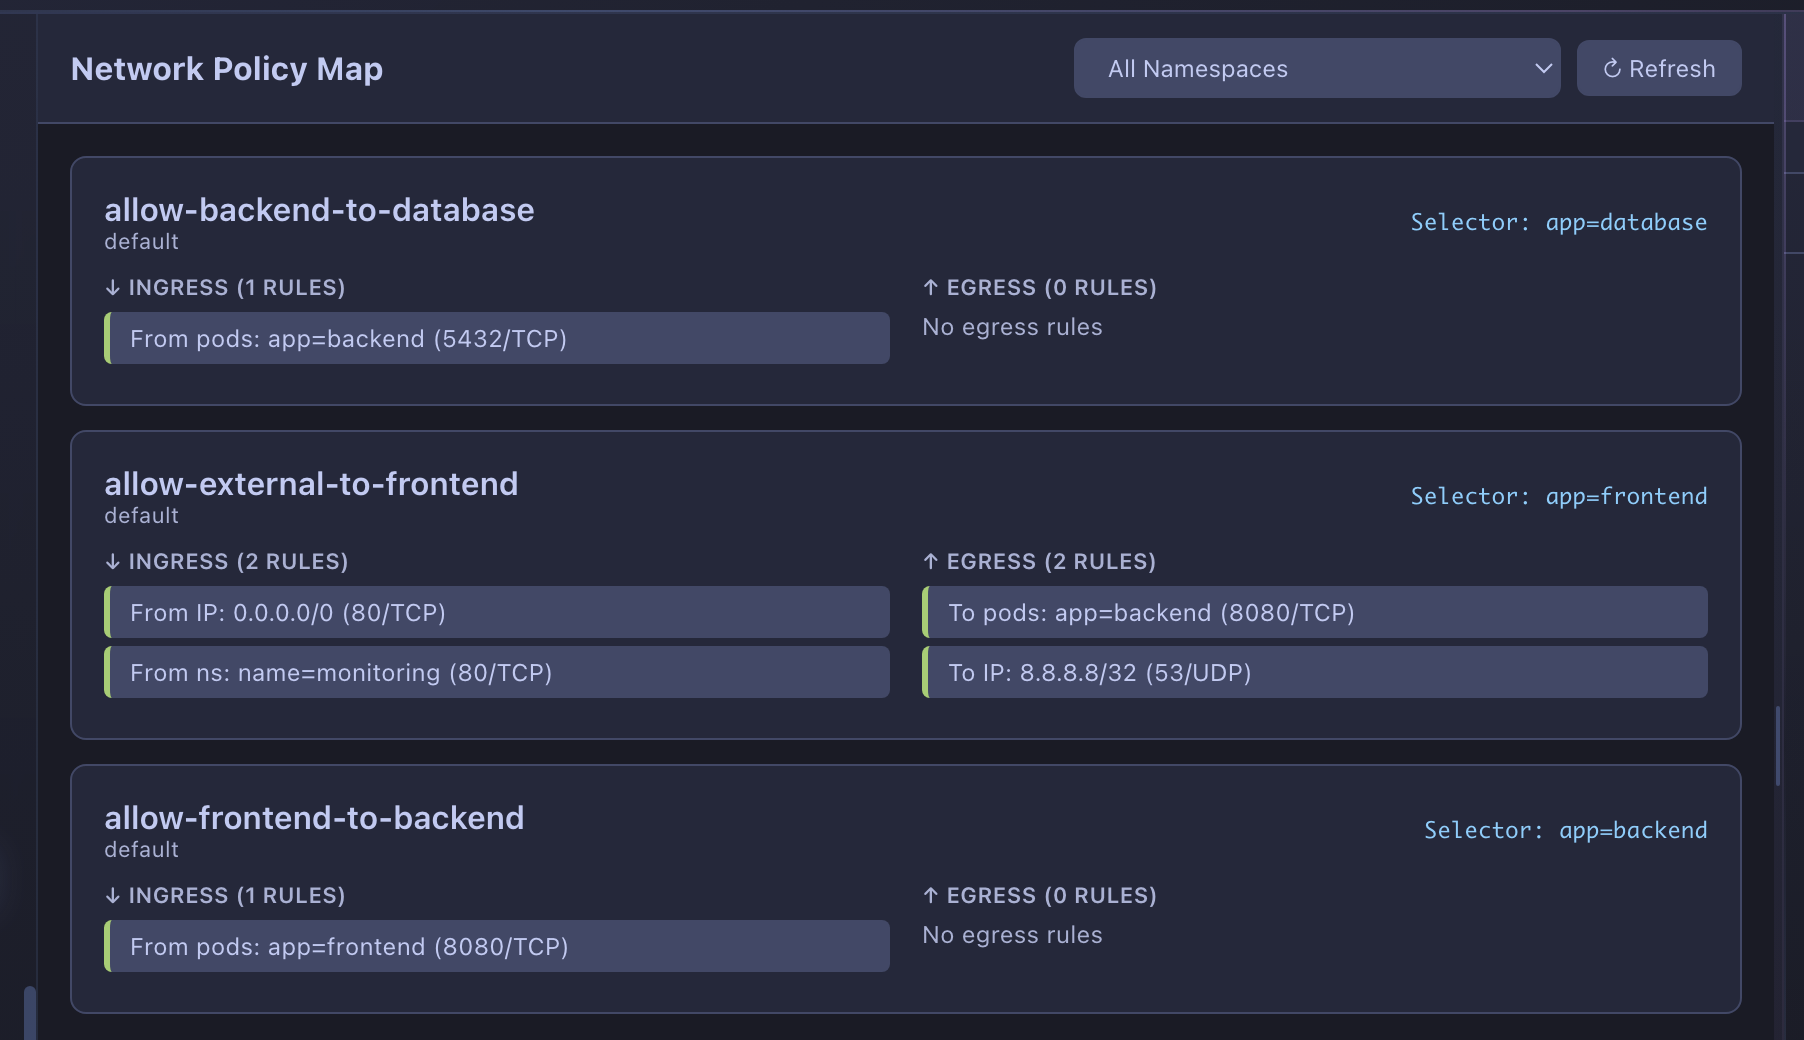Open the All Namespaces dropdown

pyautogui.click(x=1315, y=68)
